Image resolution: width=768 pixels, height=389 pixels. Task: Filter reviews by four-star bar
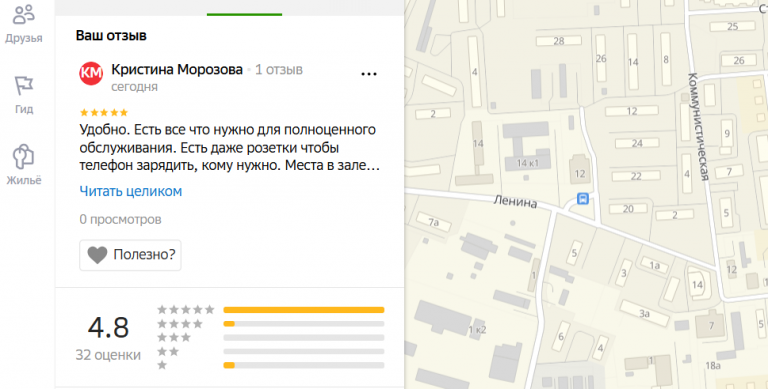304,324
